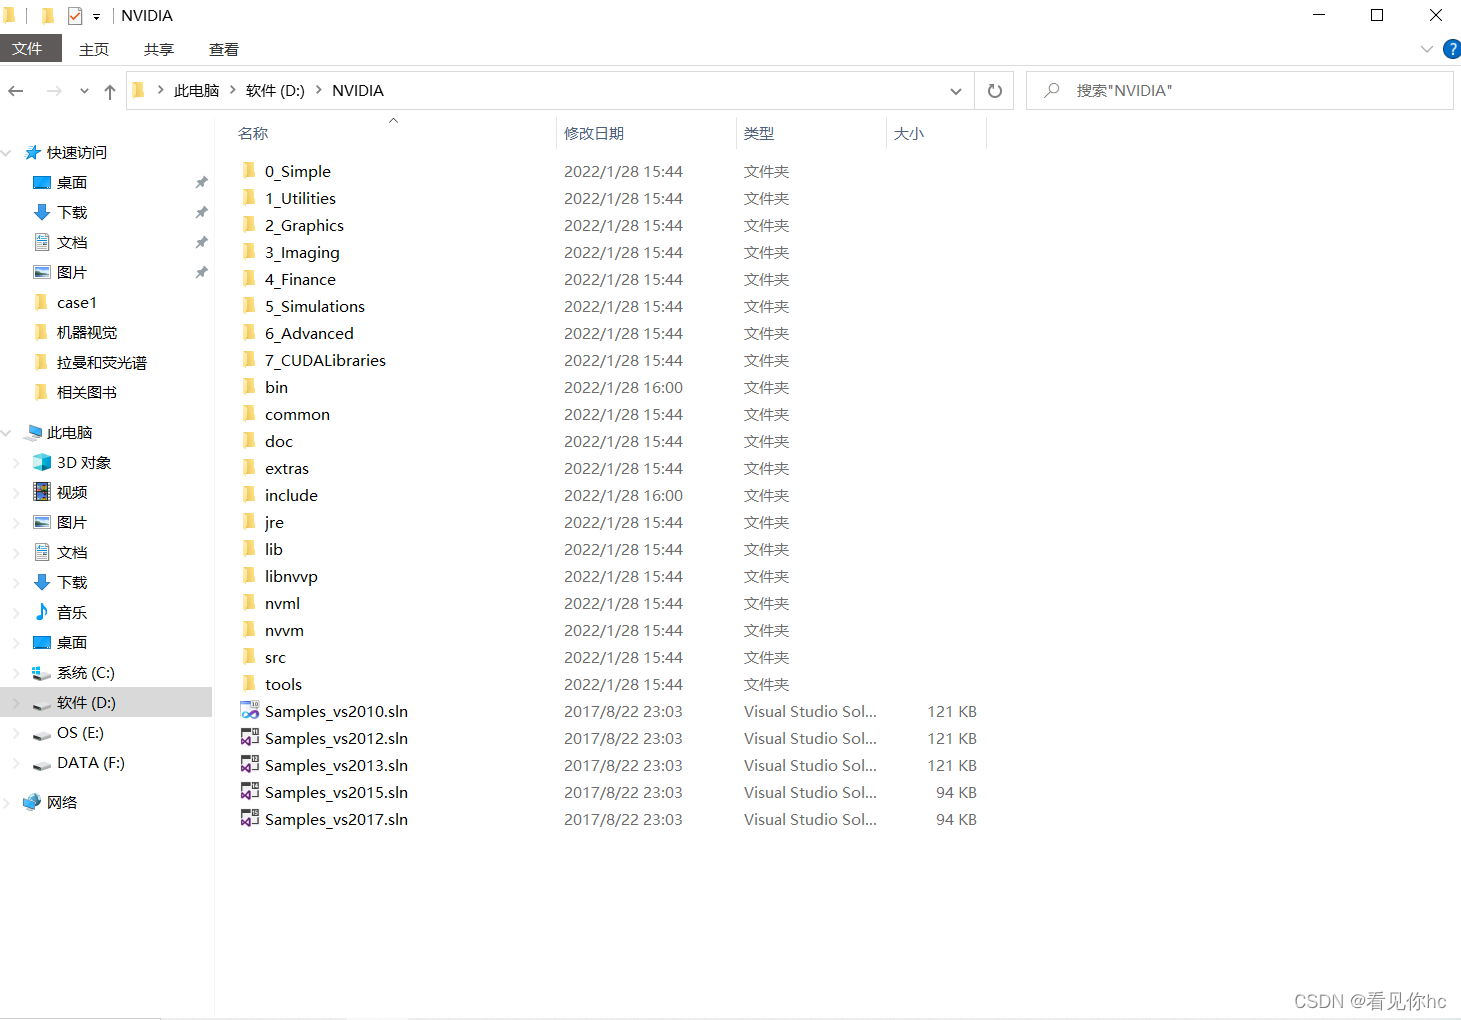Refresh the NVIDIA folder view
The width and height of the screenshot is (1461, 1020).
995,91
